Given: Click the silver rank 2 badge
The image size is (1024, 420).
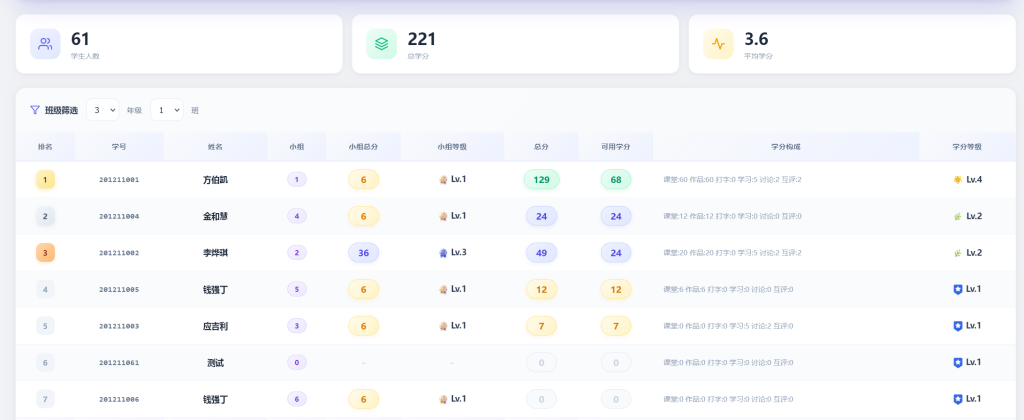Looking at the screenshot, I should (x=45, y=216).
